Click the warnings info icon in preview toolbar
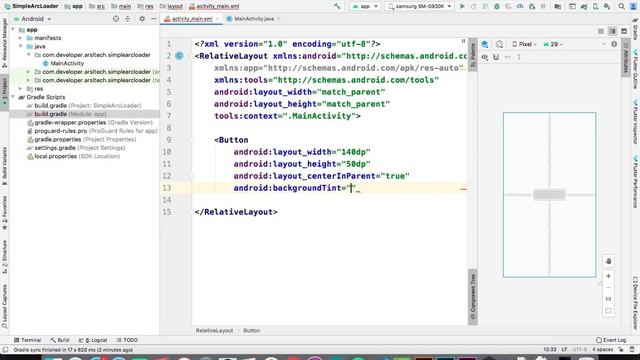Image resolution: width=640 pixels, height=360 pixels. coord(614,44)
